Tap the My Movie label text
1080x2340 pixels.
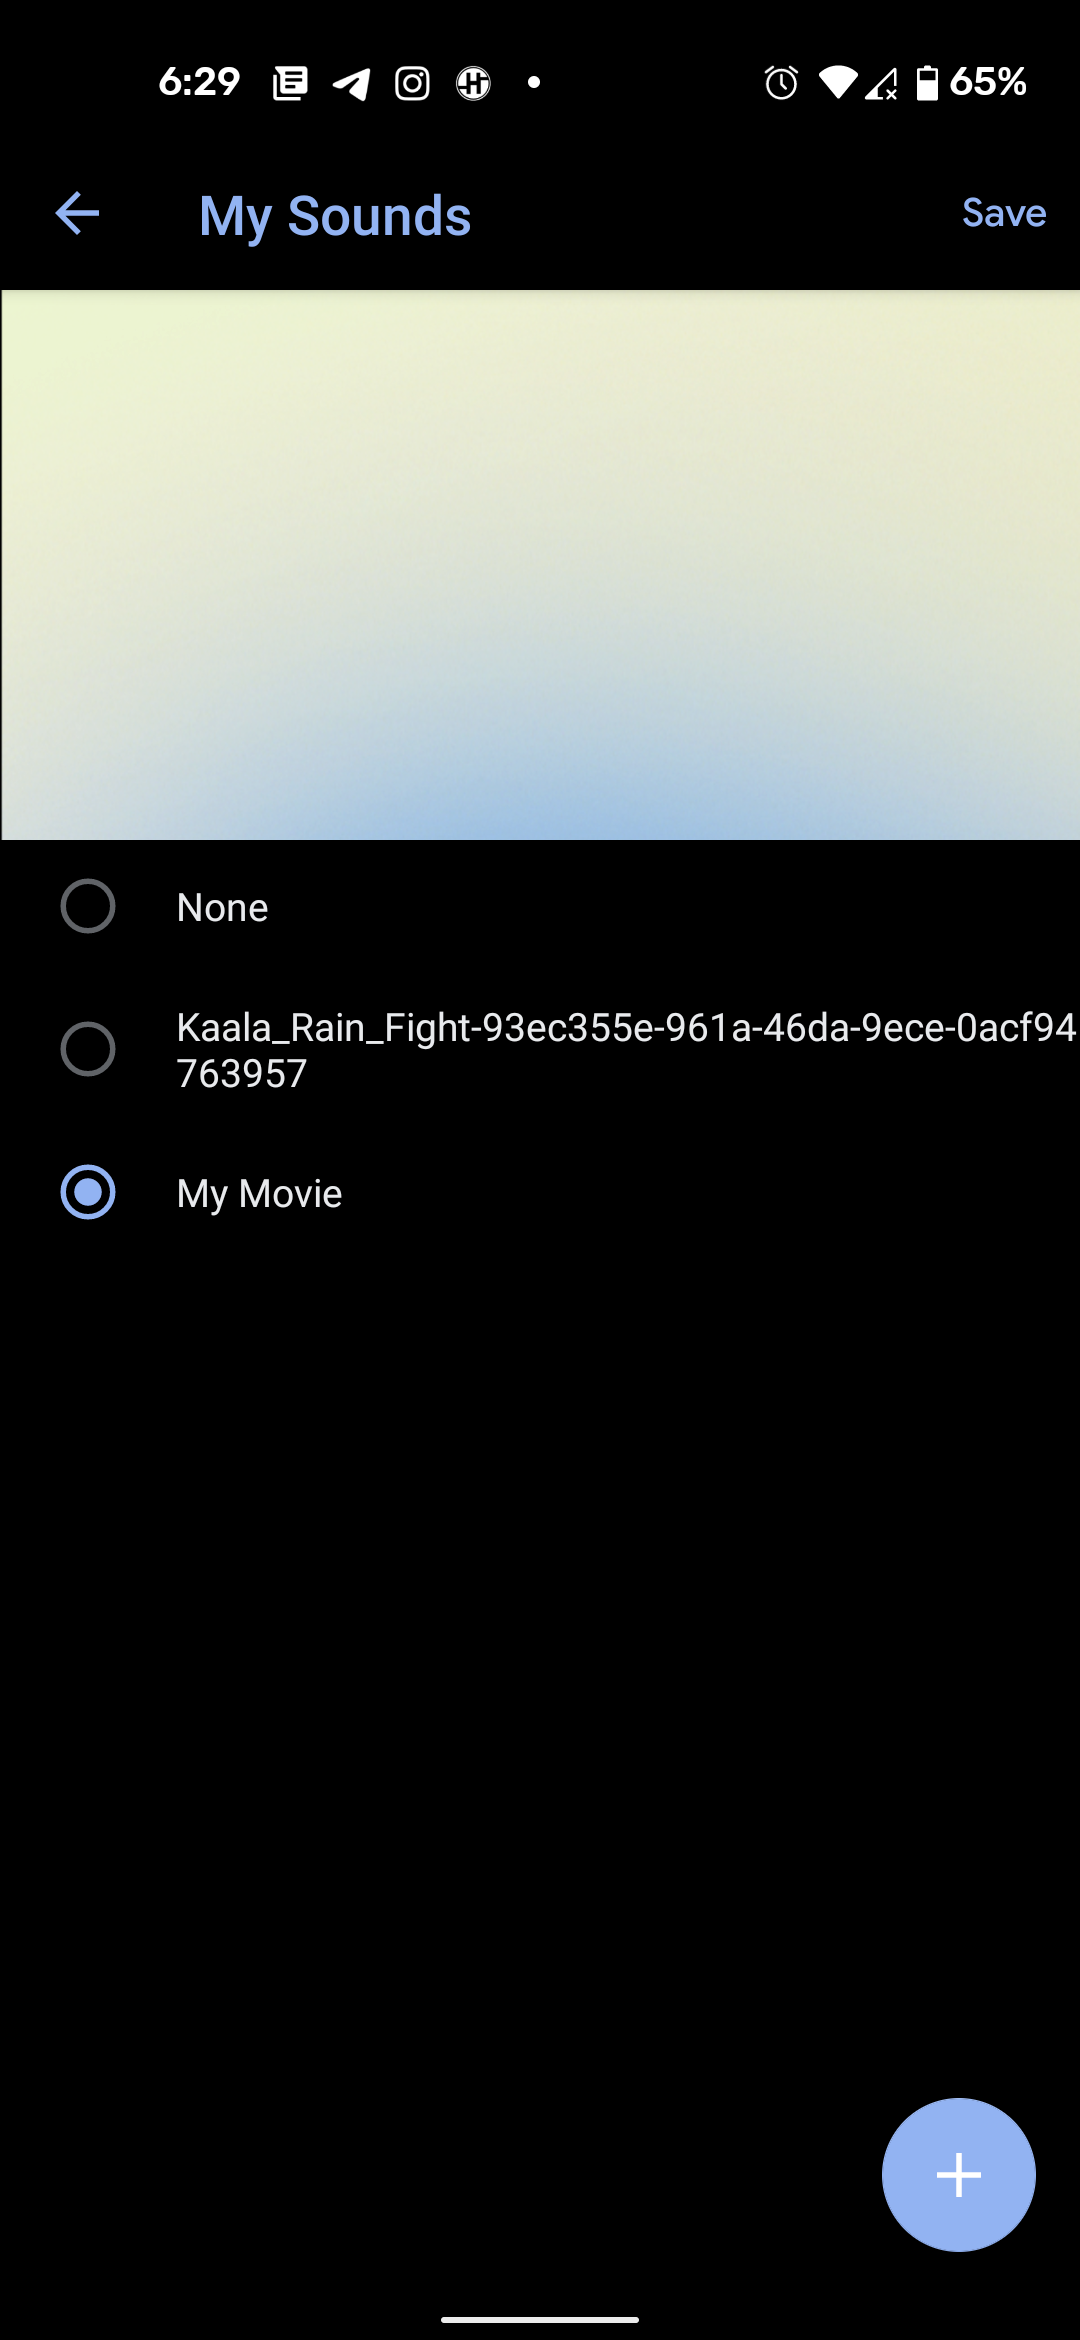click(x=259, y=1194)
